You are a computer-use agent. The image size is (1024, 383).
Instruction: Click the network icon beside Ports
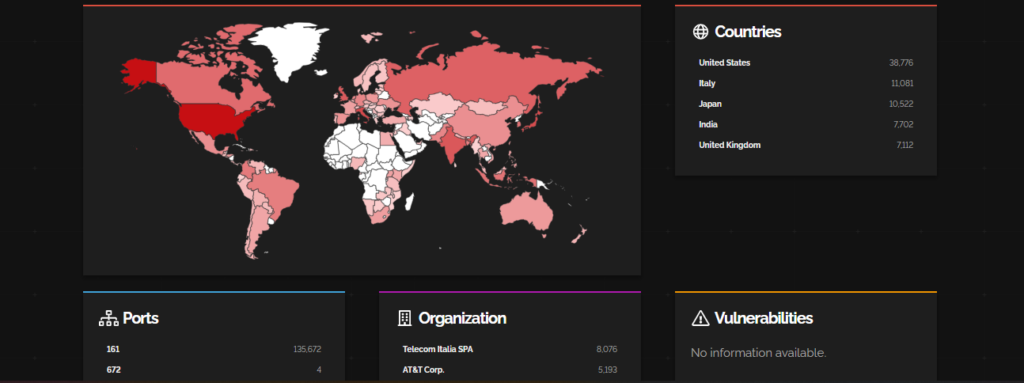(108, 319)
